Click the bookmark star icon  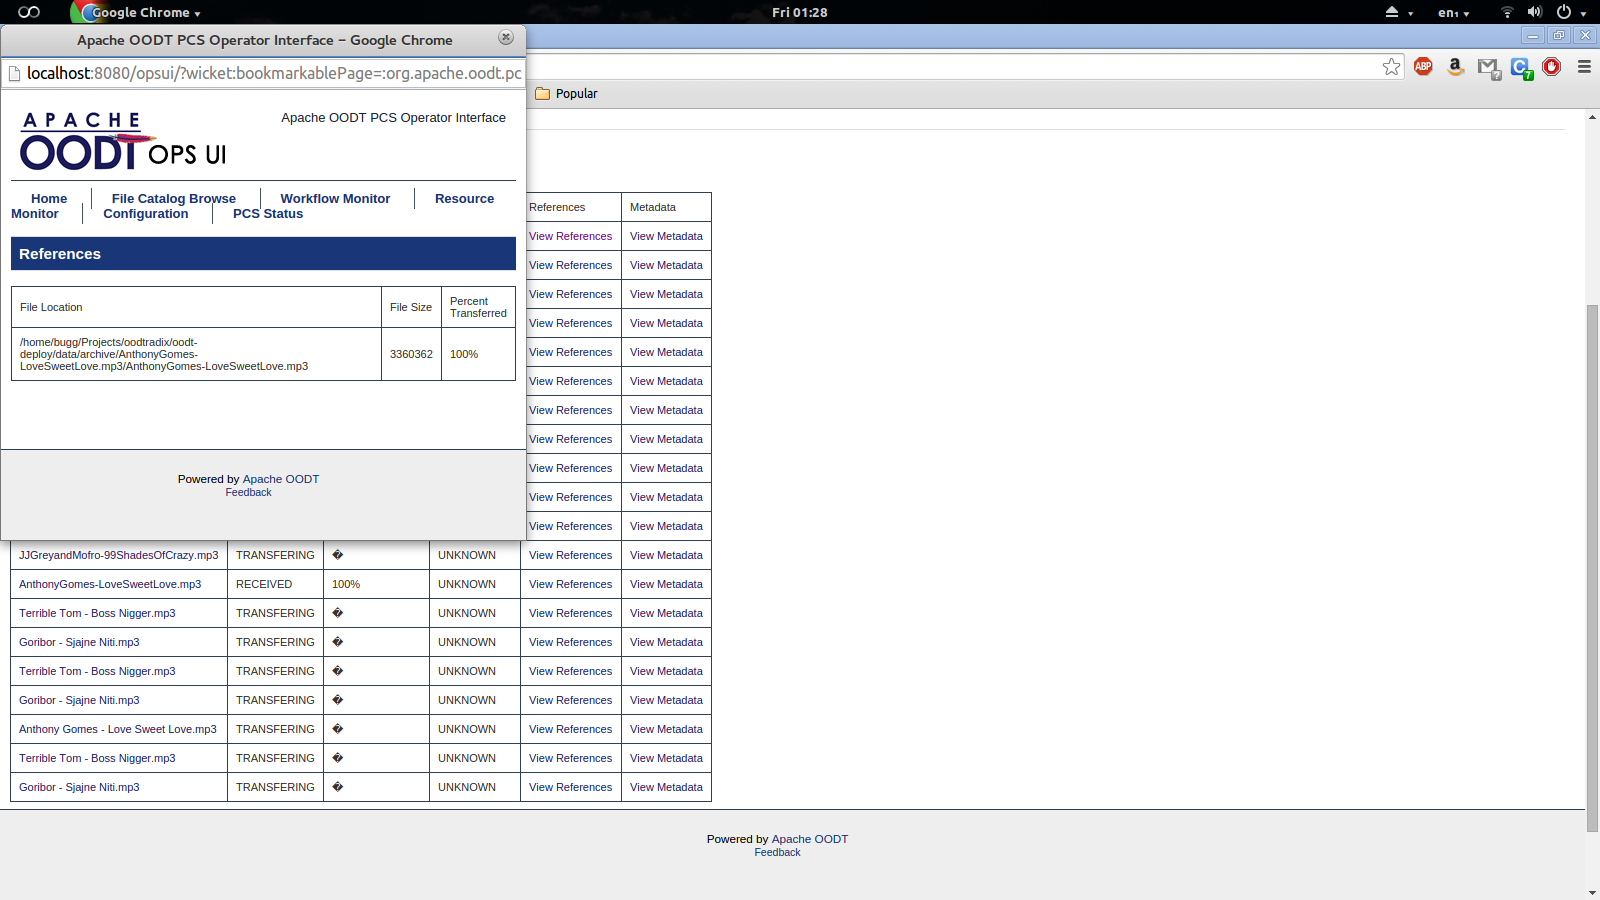(1391, 67)
